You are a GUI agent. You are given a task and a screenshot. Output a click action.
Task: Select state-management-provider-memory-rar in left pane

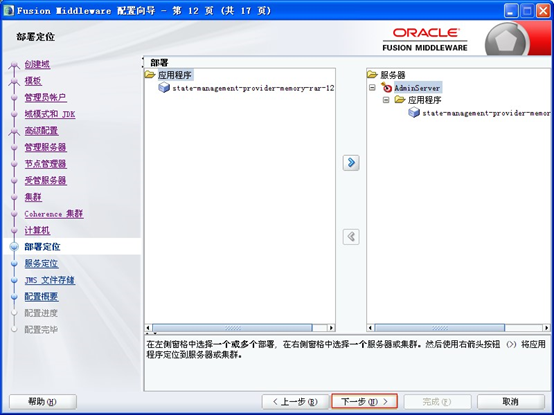tap(253, 88)
